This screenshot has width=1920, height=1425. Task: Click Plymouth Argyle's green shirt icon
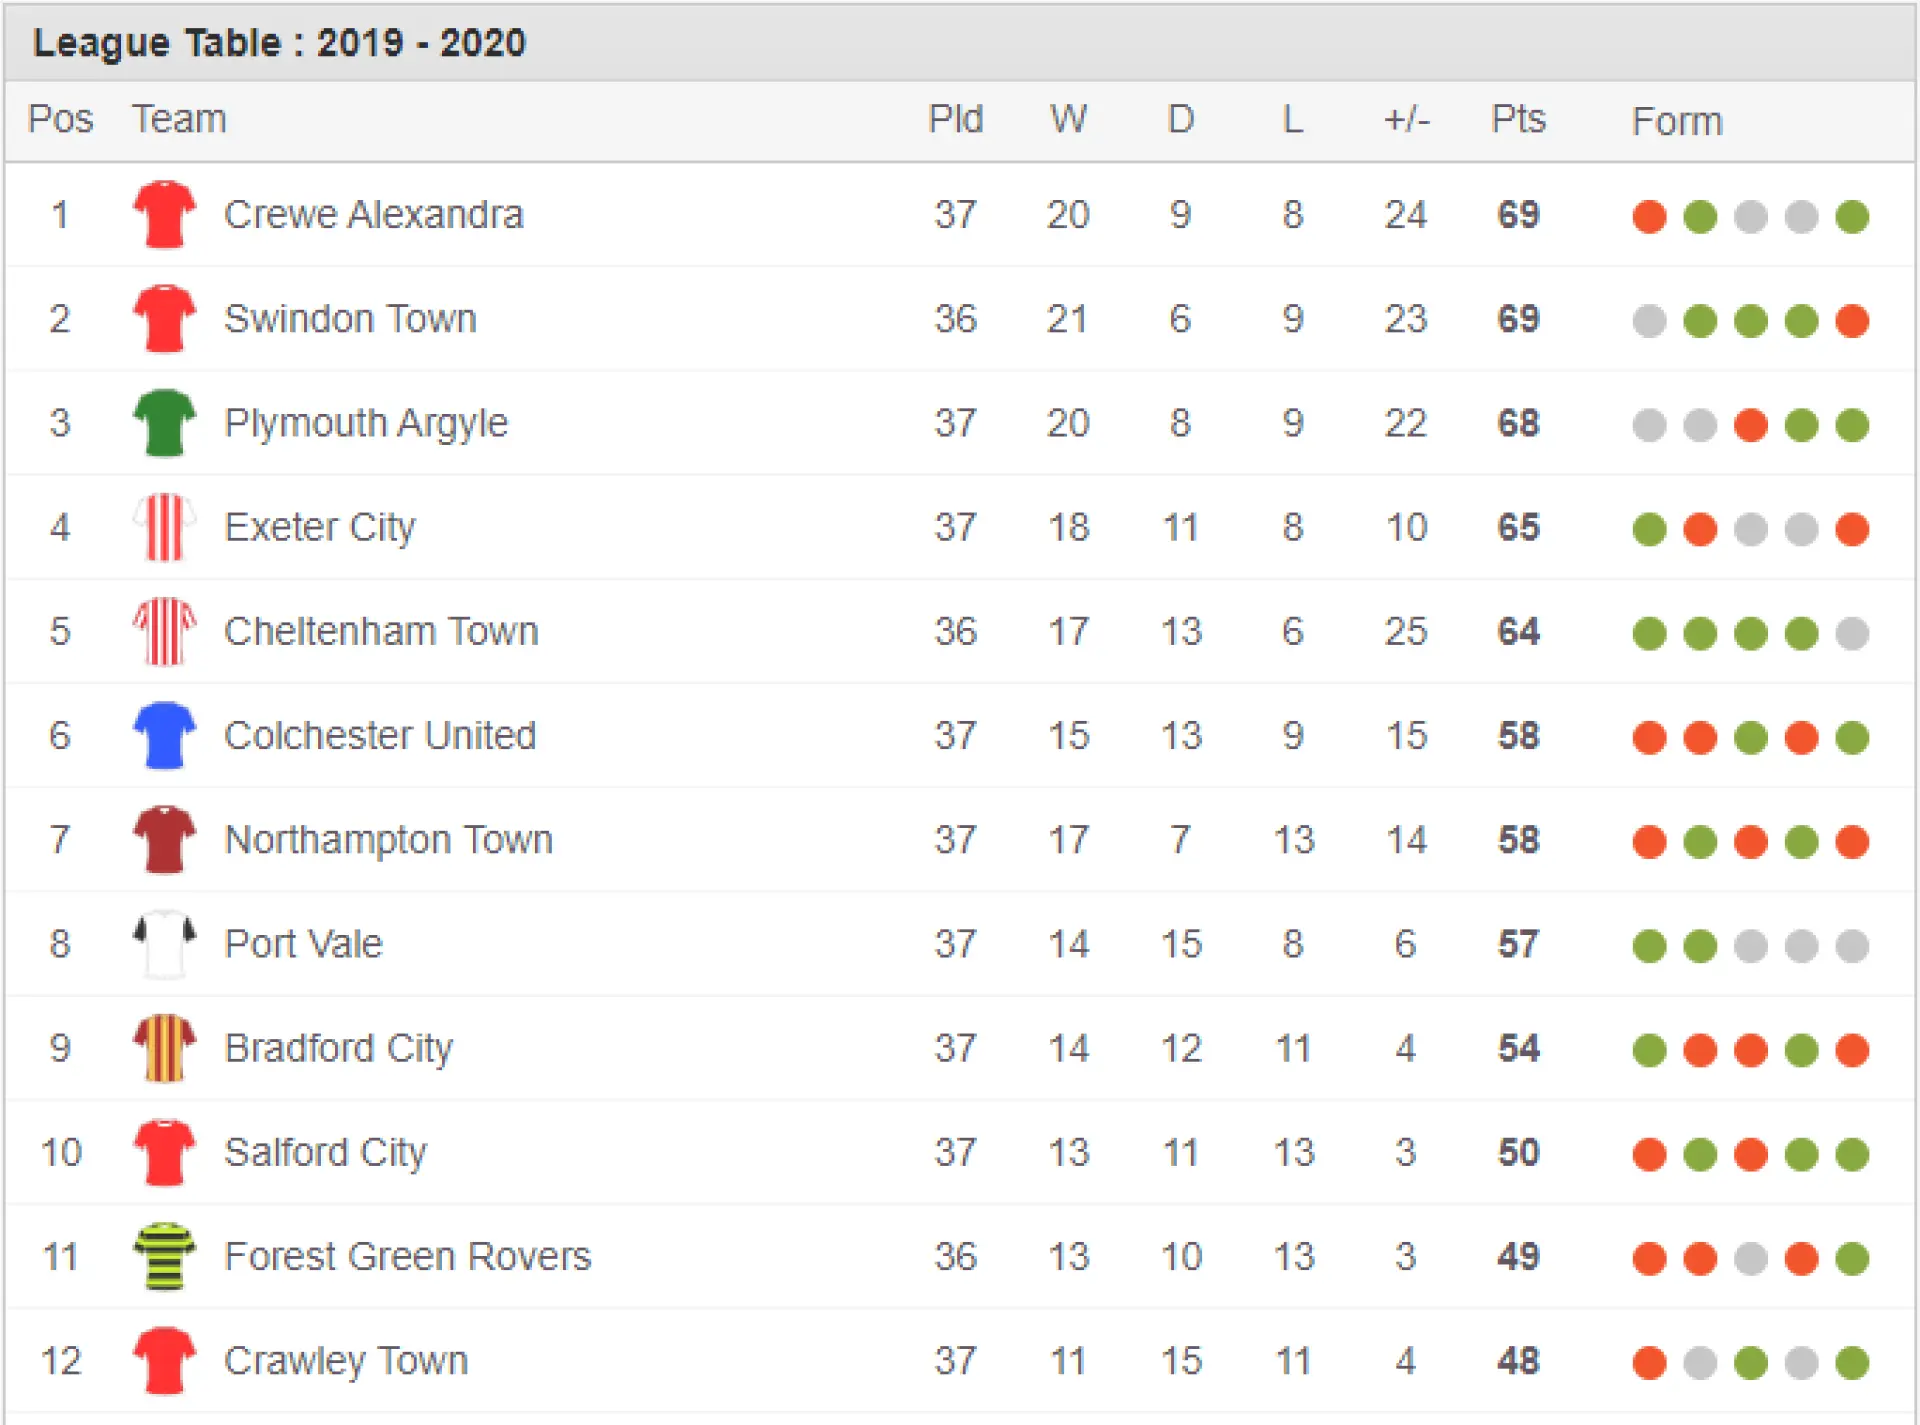(165, 423)
